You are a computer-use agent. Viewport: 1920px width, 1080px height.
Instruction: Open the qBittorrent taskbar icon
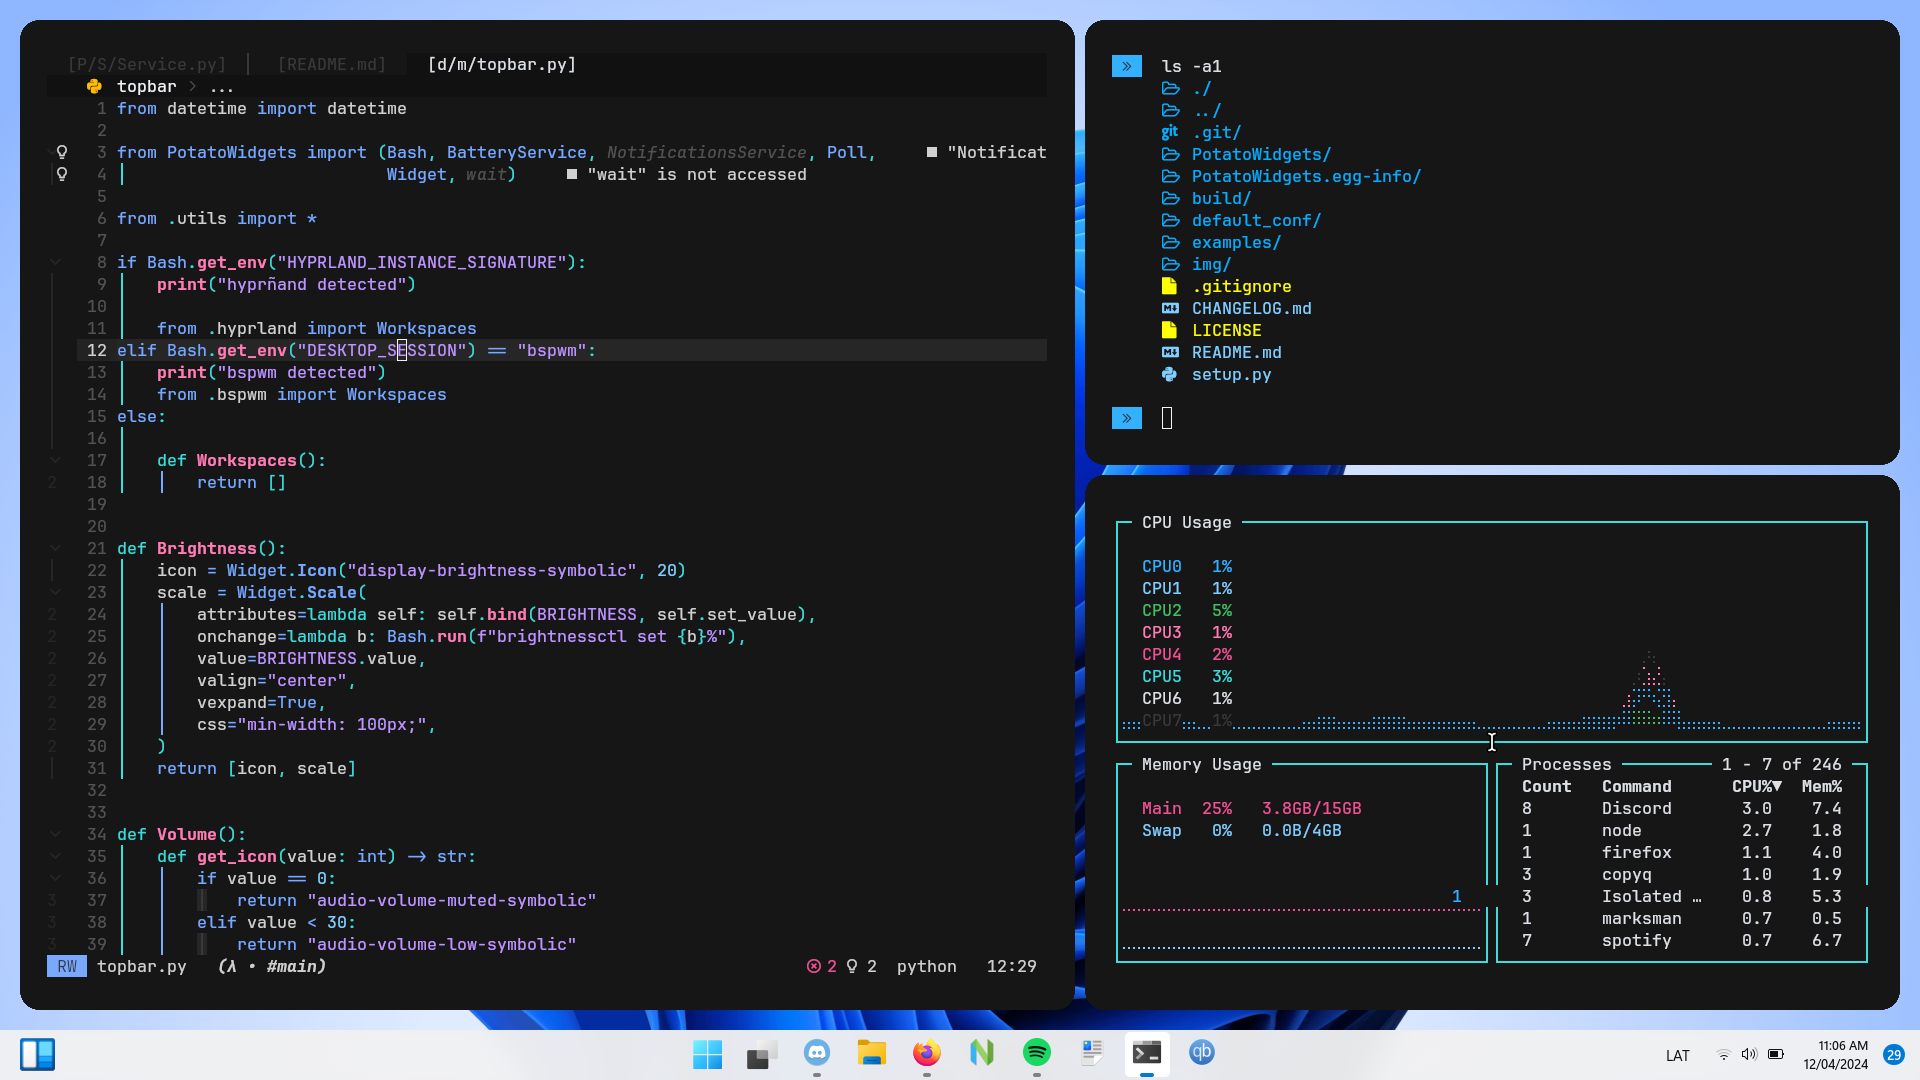(1201, 1053)
